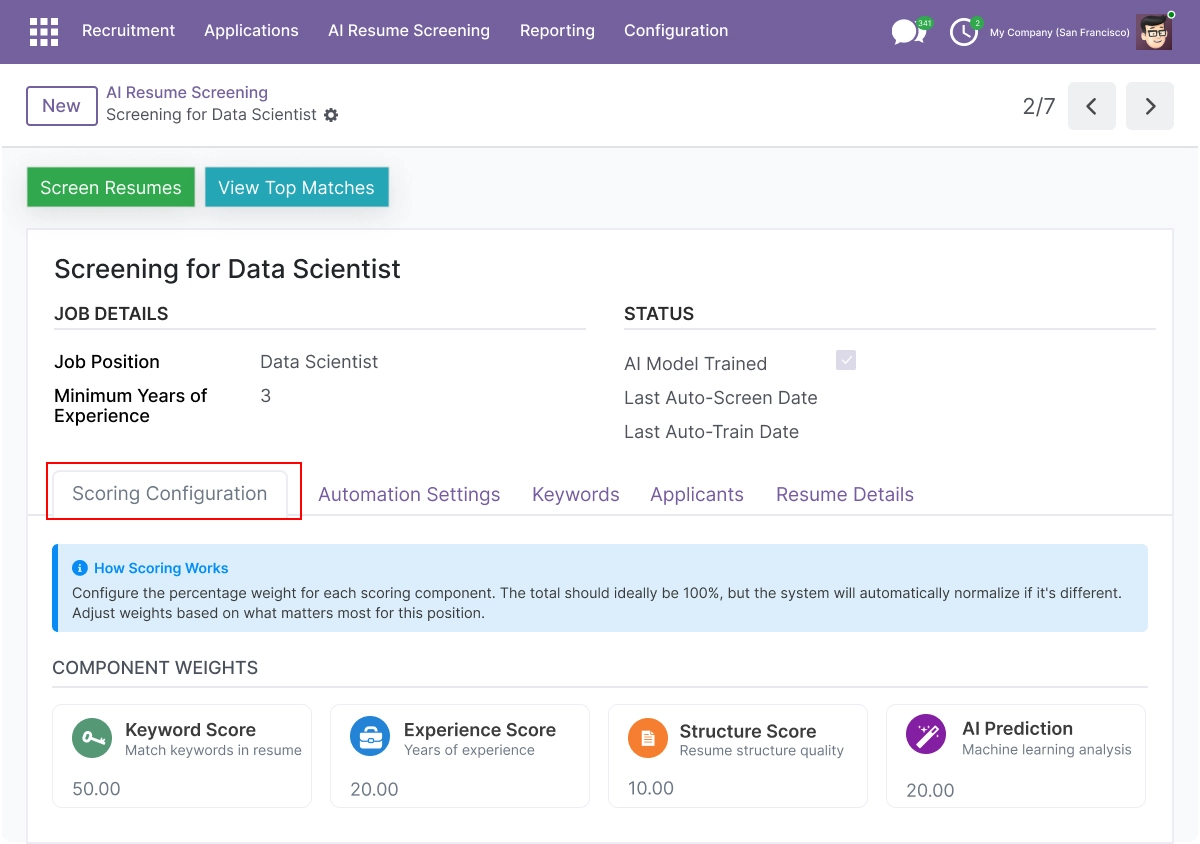Click the How Scoring Works heading
The width and height of the screenshot is (1200, 844).
pyautogui.click(x=161, y=568)
